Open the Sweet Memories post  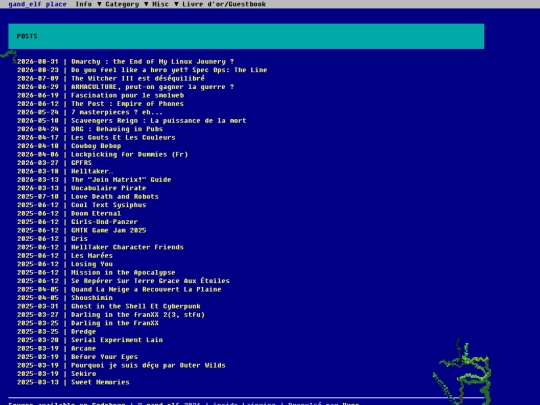click(100, 382)
